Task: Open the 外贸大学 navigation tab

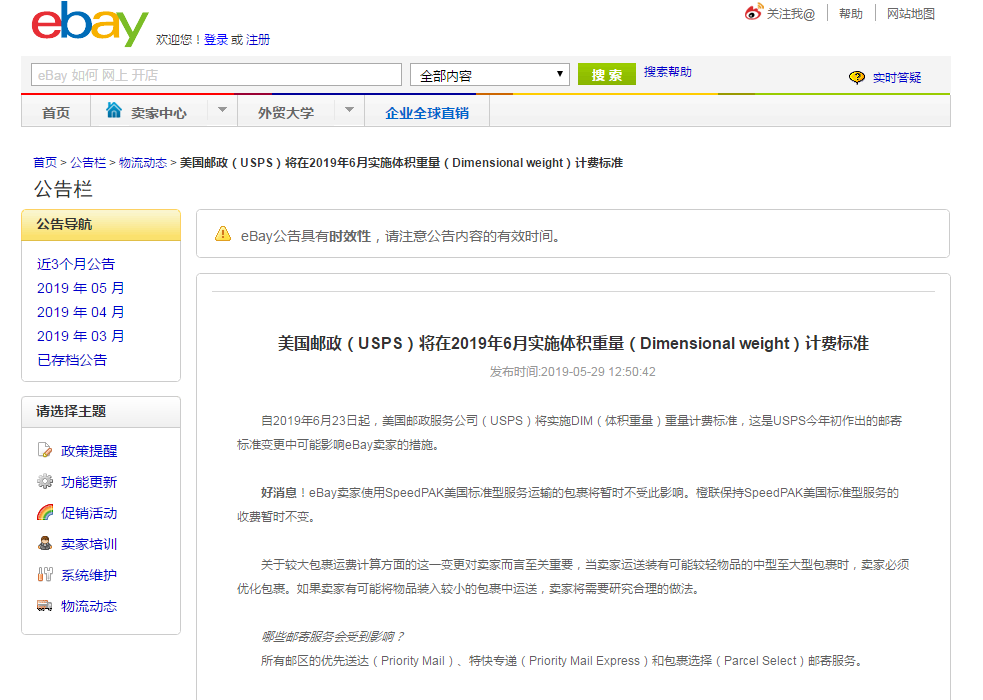Action: point(286,113)
